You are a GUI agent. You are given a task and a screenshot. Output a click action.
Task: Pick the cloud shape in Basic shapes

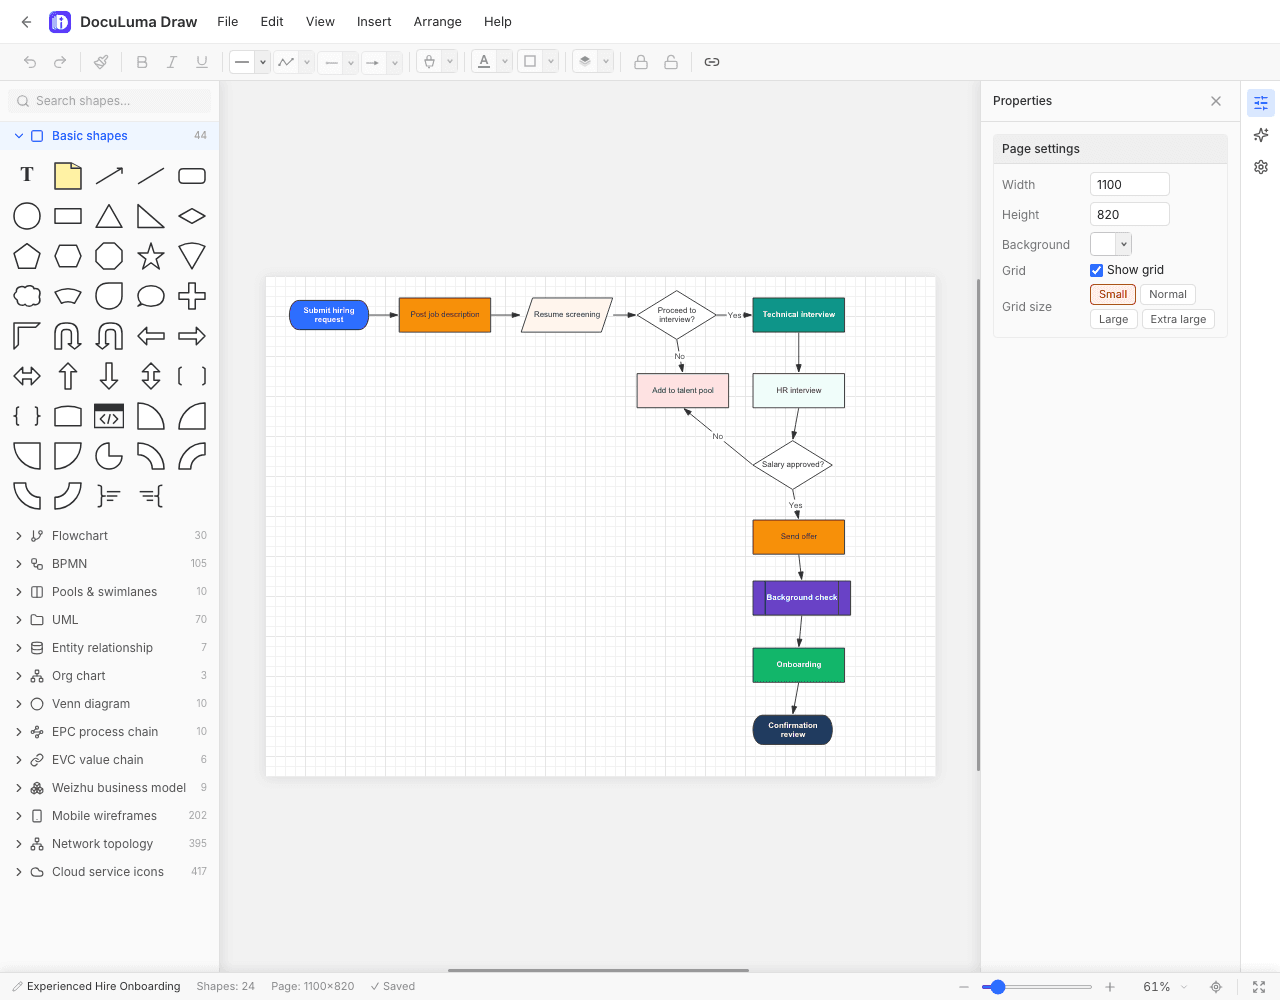27,296
